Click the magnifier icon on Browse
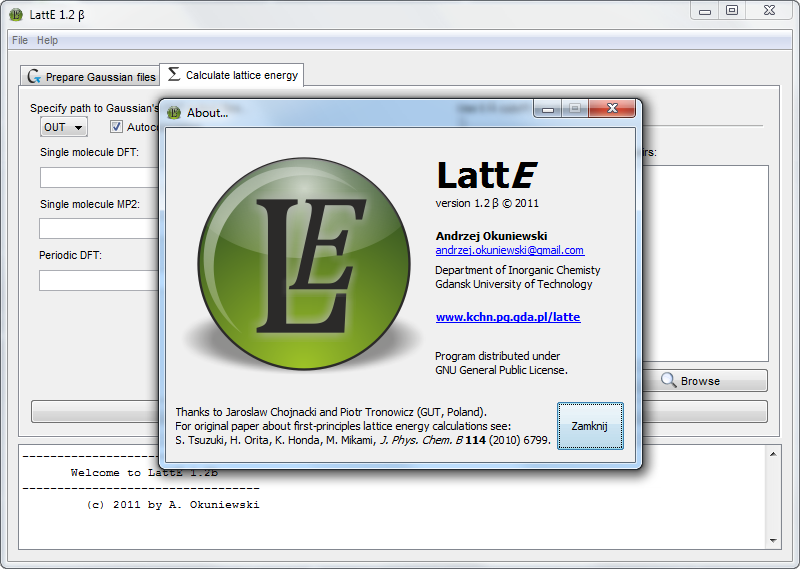Viewport: 800px width, 569px height. 668,380
